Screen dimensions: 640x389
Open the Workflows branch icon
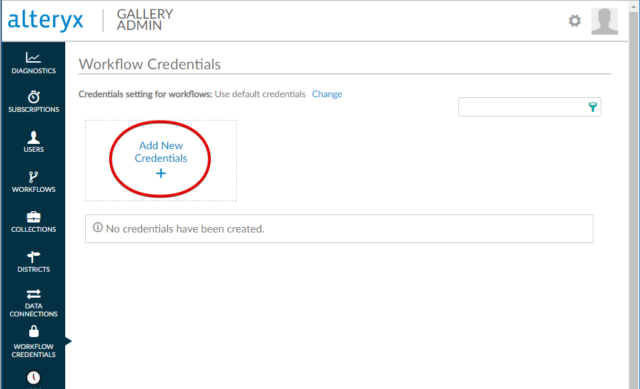click(x=33, y=177)
